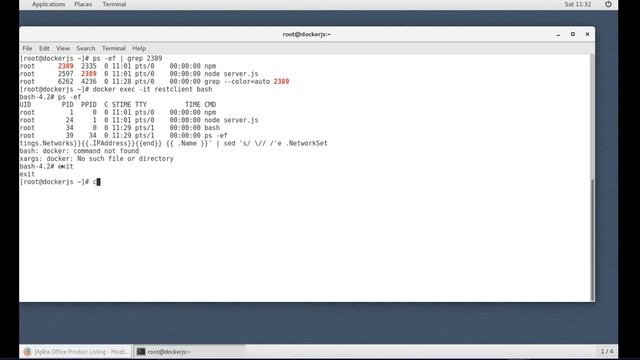Click 'node server.js' in PID 24 row
Image resolution: width=640 pixels, height=360 pixels.
tap(231, 120)
